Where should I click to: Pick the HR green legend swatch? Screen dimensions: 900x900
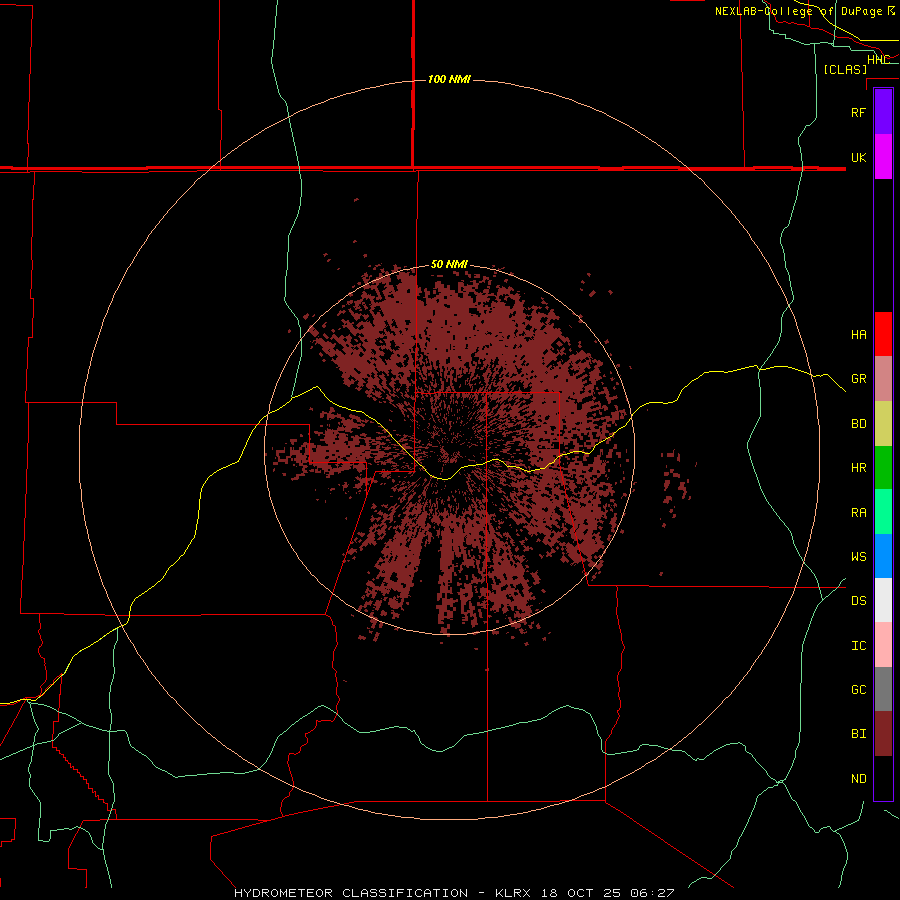tap(883, 468)
